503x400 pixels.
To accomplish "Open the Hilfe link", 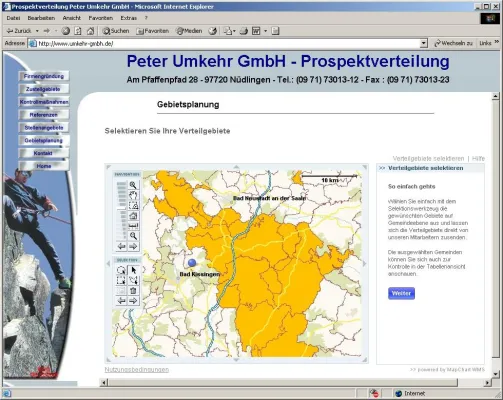I will tap(478, 159).
